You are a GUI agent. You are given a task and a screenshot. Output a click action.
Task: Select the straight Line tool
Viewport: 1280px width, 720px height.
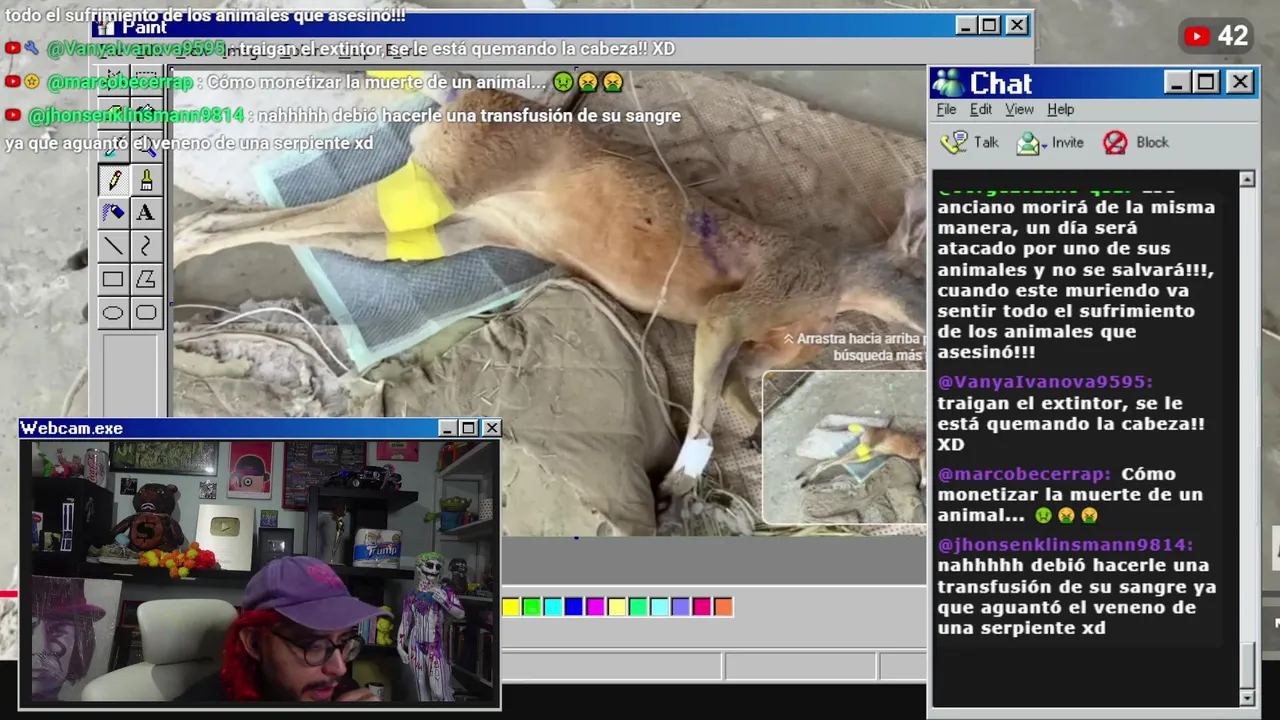113,245
